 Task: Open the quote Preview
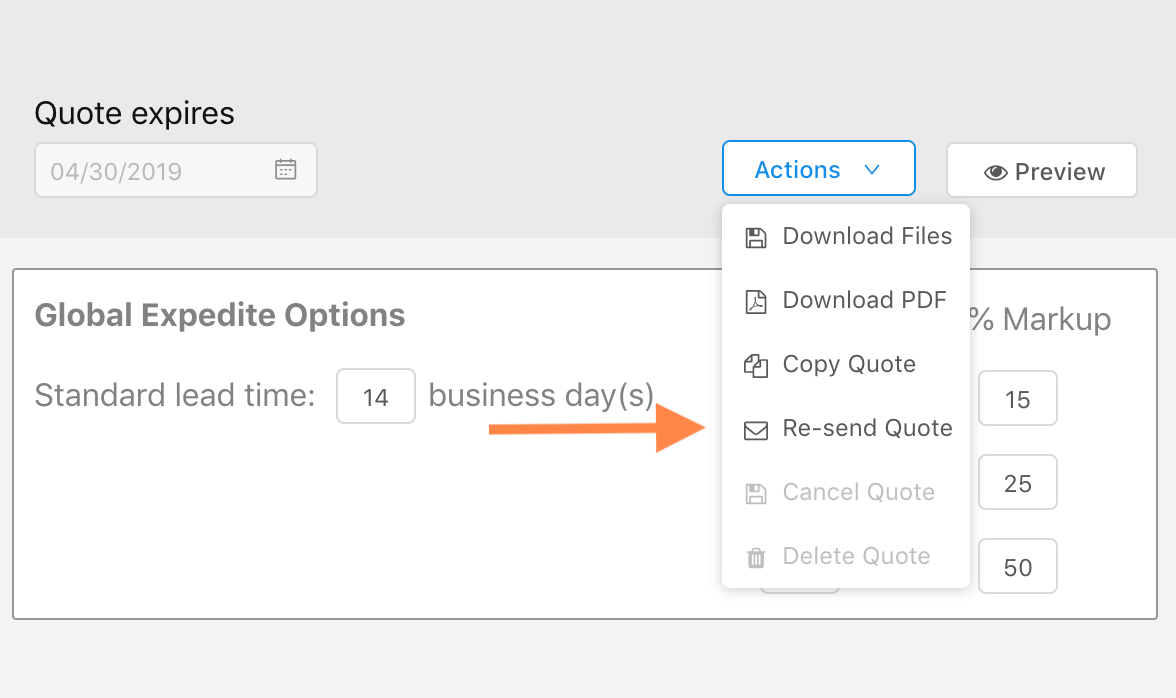pyautogui.click(x=1041, y=171)
